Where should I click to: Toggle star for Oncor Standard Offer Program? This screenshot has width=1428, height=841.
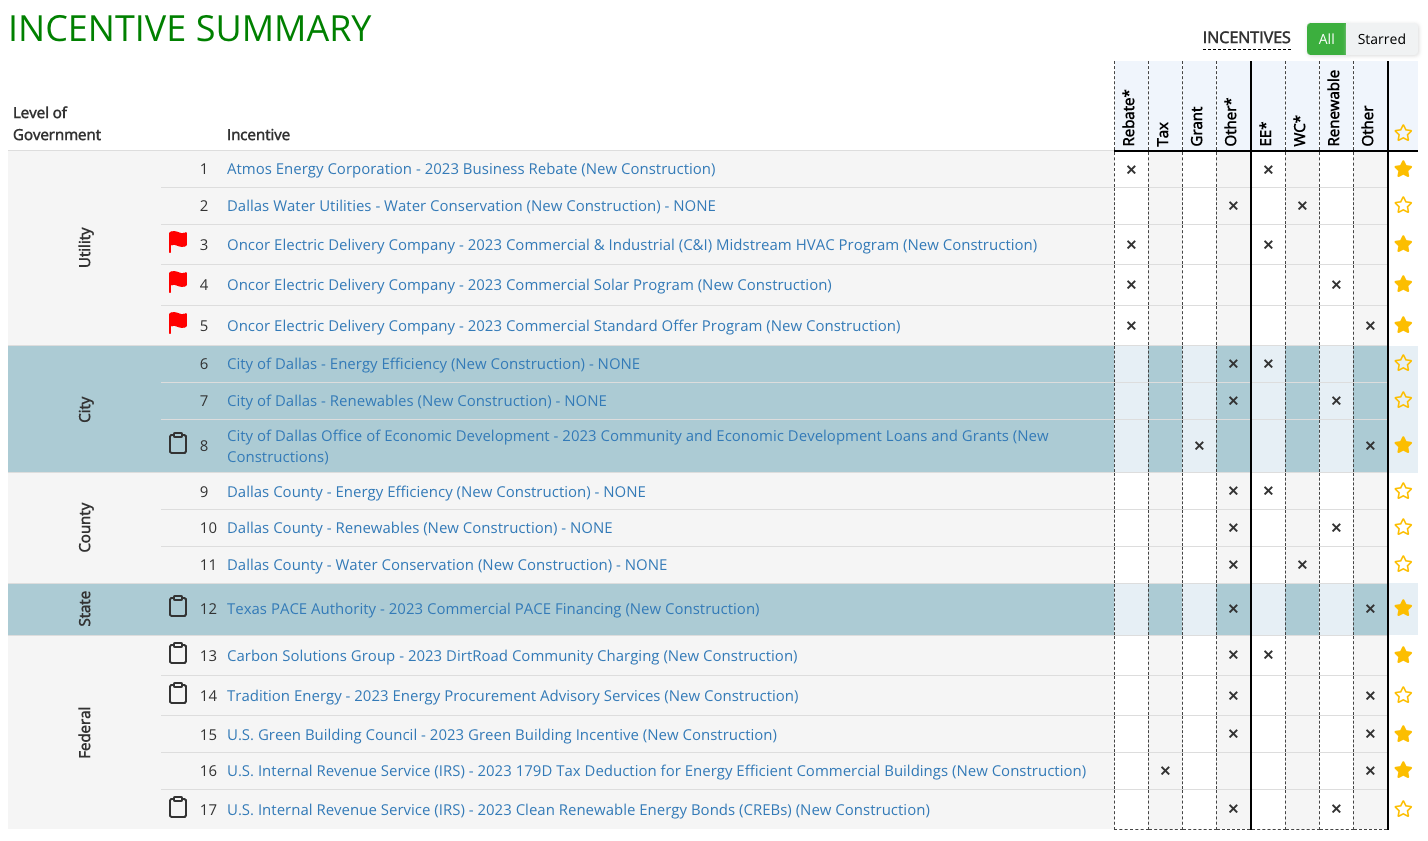click(1403, 325)
